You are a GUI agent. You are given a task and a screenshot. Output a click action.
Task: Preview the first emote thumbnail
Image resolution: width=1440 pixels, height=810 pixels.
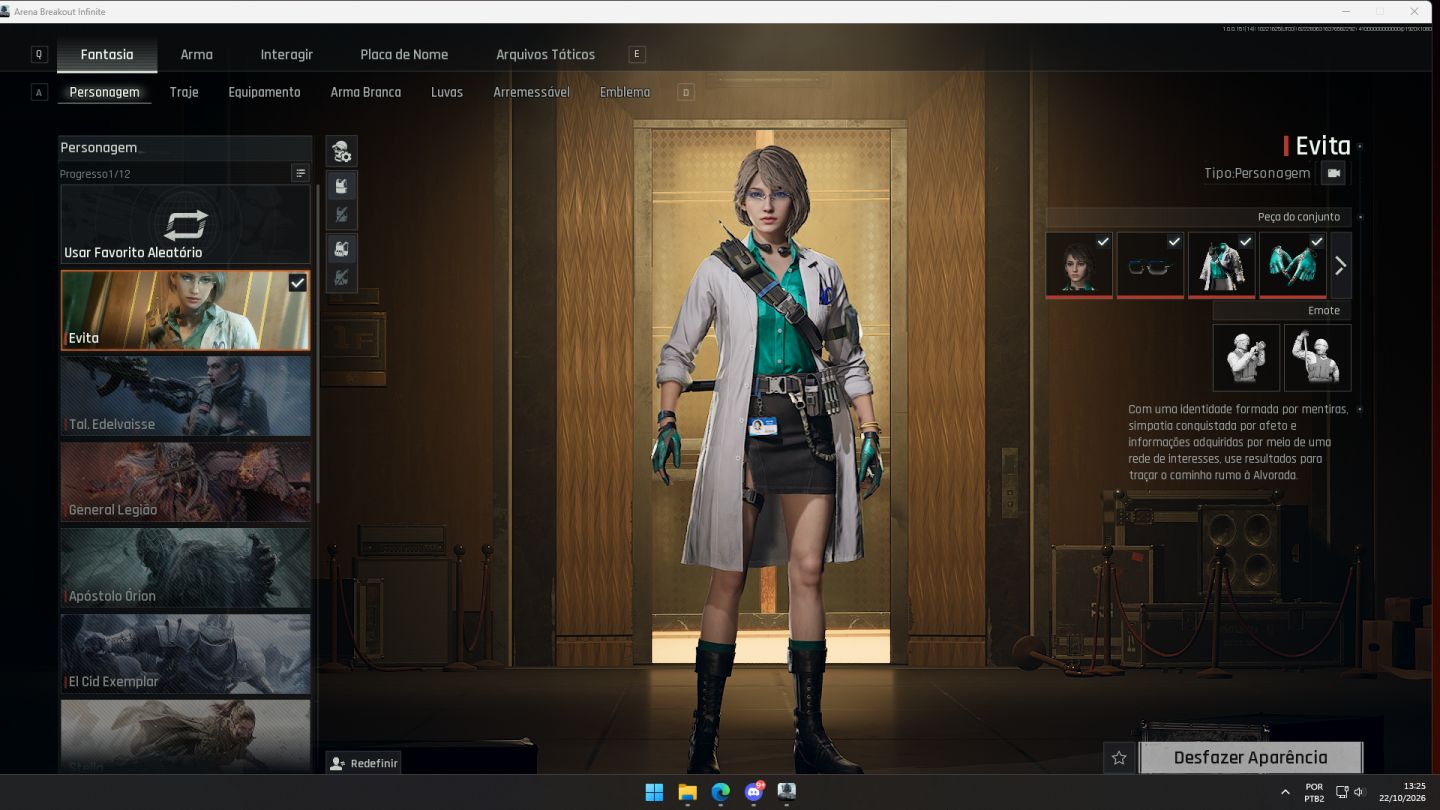tap(1246, 357)
